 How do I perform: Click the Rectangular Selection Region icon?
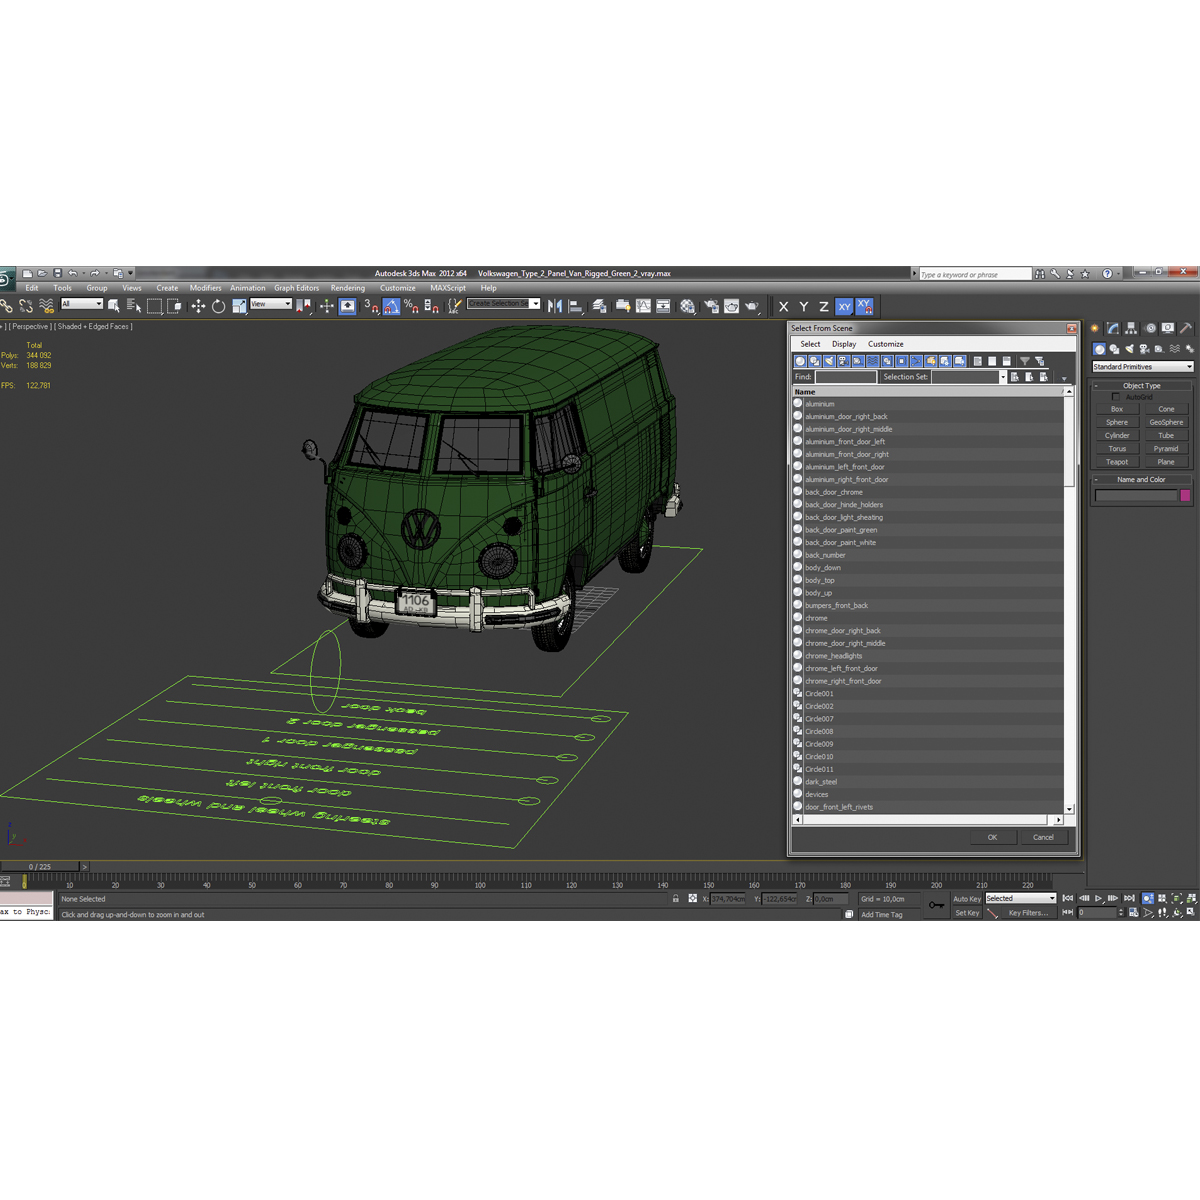click(154, 306)
